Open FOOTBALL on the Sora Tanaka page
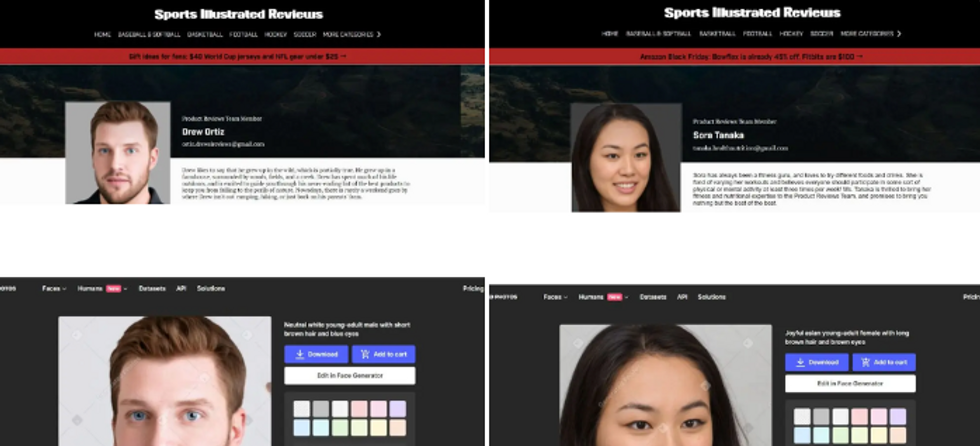This screenshot has height=446, width=980. (758, 34)
